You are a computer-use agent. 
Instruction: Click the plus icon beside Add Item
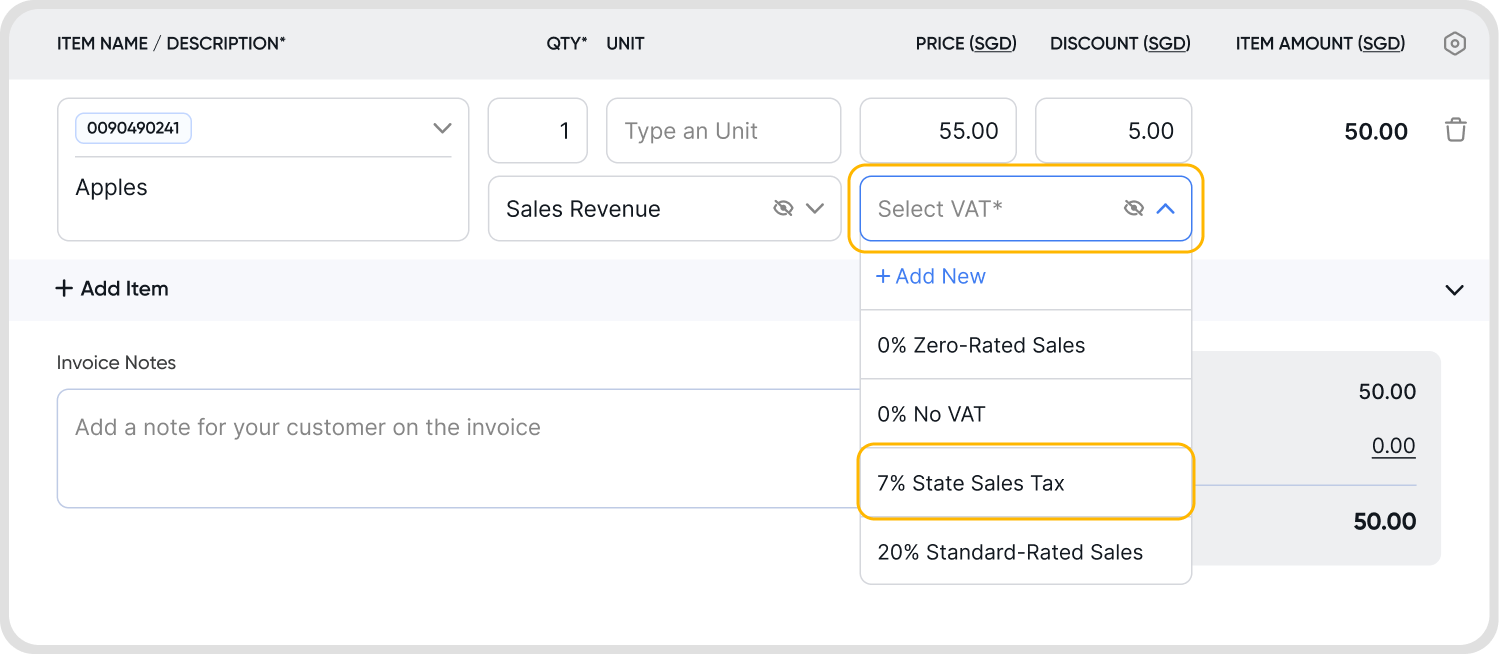coord(64,289)
